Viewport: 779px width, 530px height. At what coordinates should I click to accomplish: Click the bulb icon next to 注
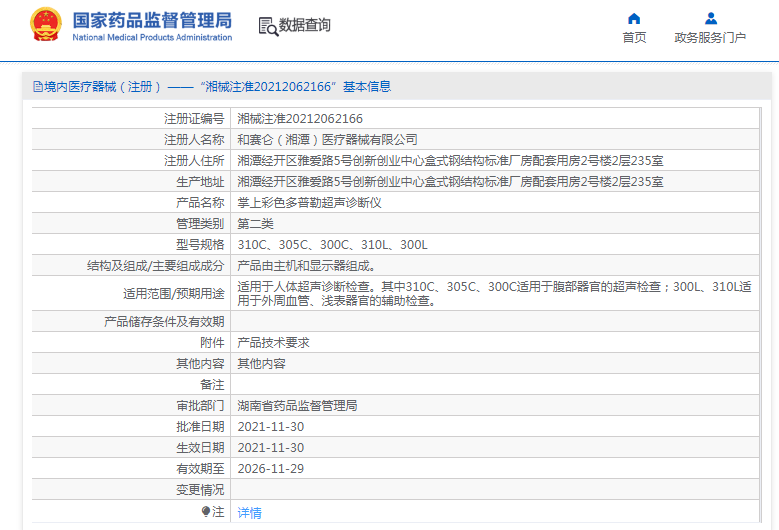[x=206, y=512]
